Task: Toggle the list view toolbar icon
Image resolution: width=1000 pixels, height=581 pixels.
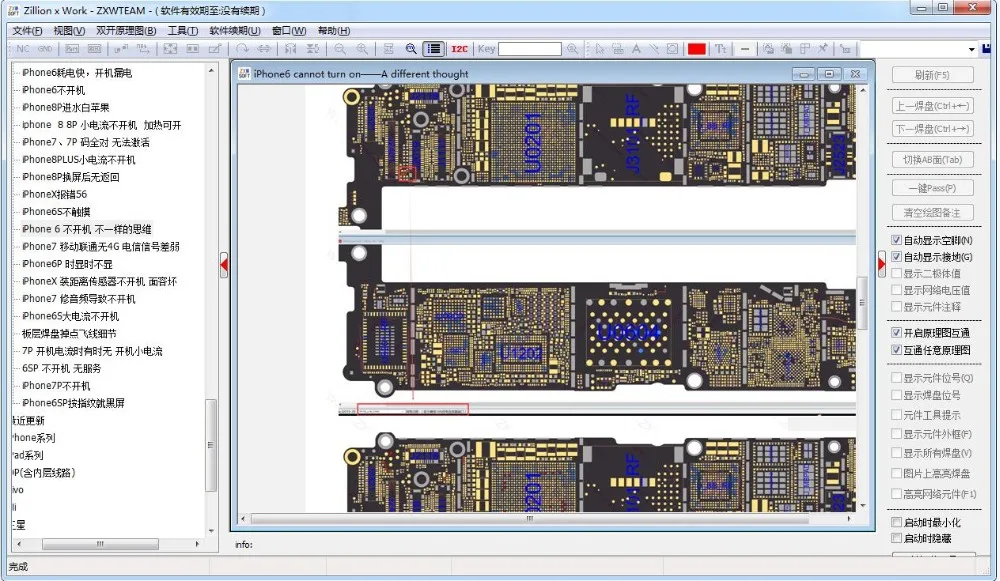Action: click(434, 49)
